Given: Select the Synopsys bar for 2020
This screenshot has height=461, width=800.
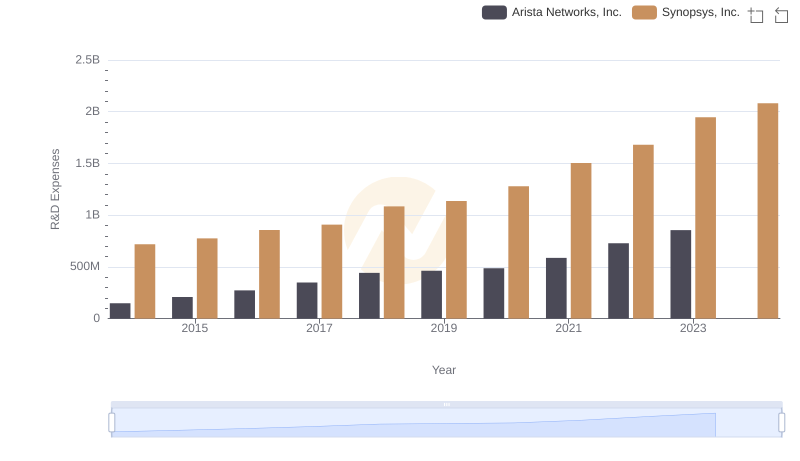Looking at the screenshot, I should click(x=518, y=252).
